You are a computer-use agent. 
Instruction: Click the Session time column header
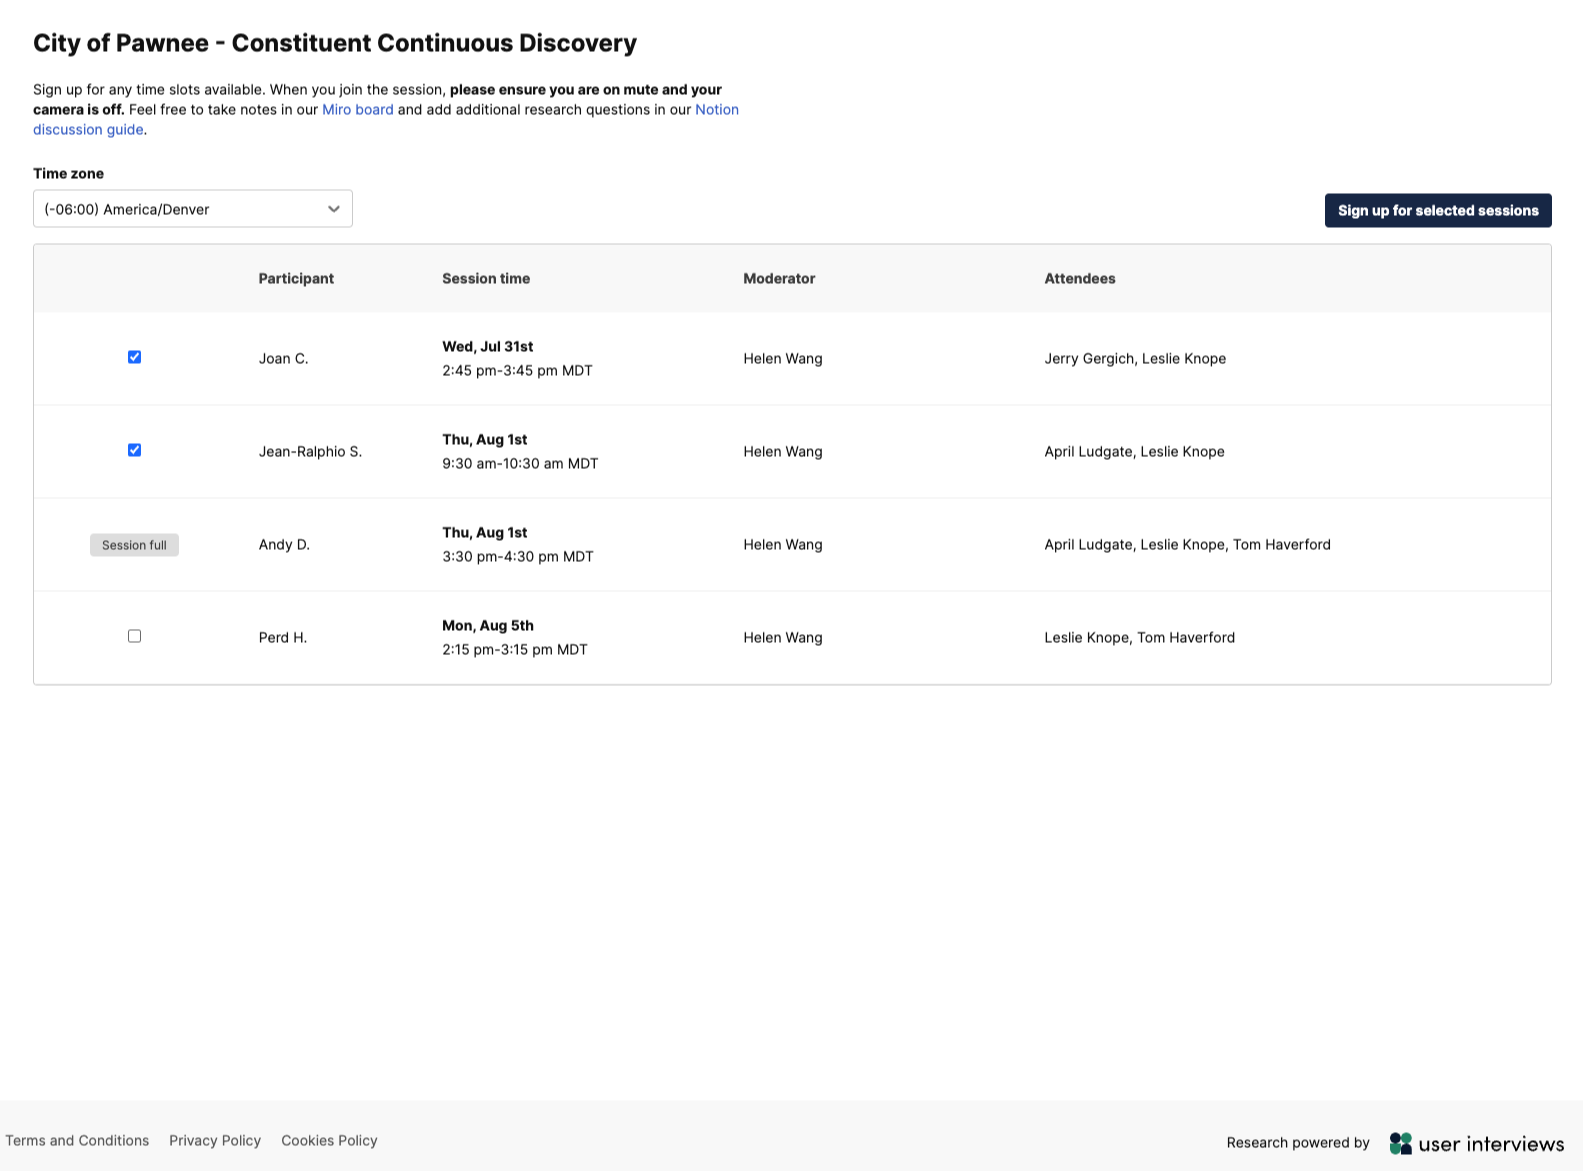(x=486, y=278)
